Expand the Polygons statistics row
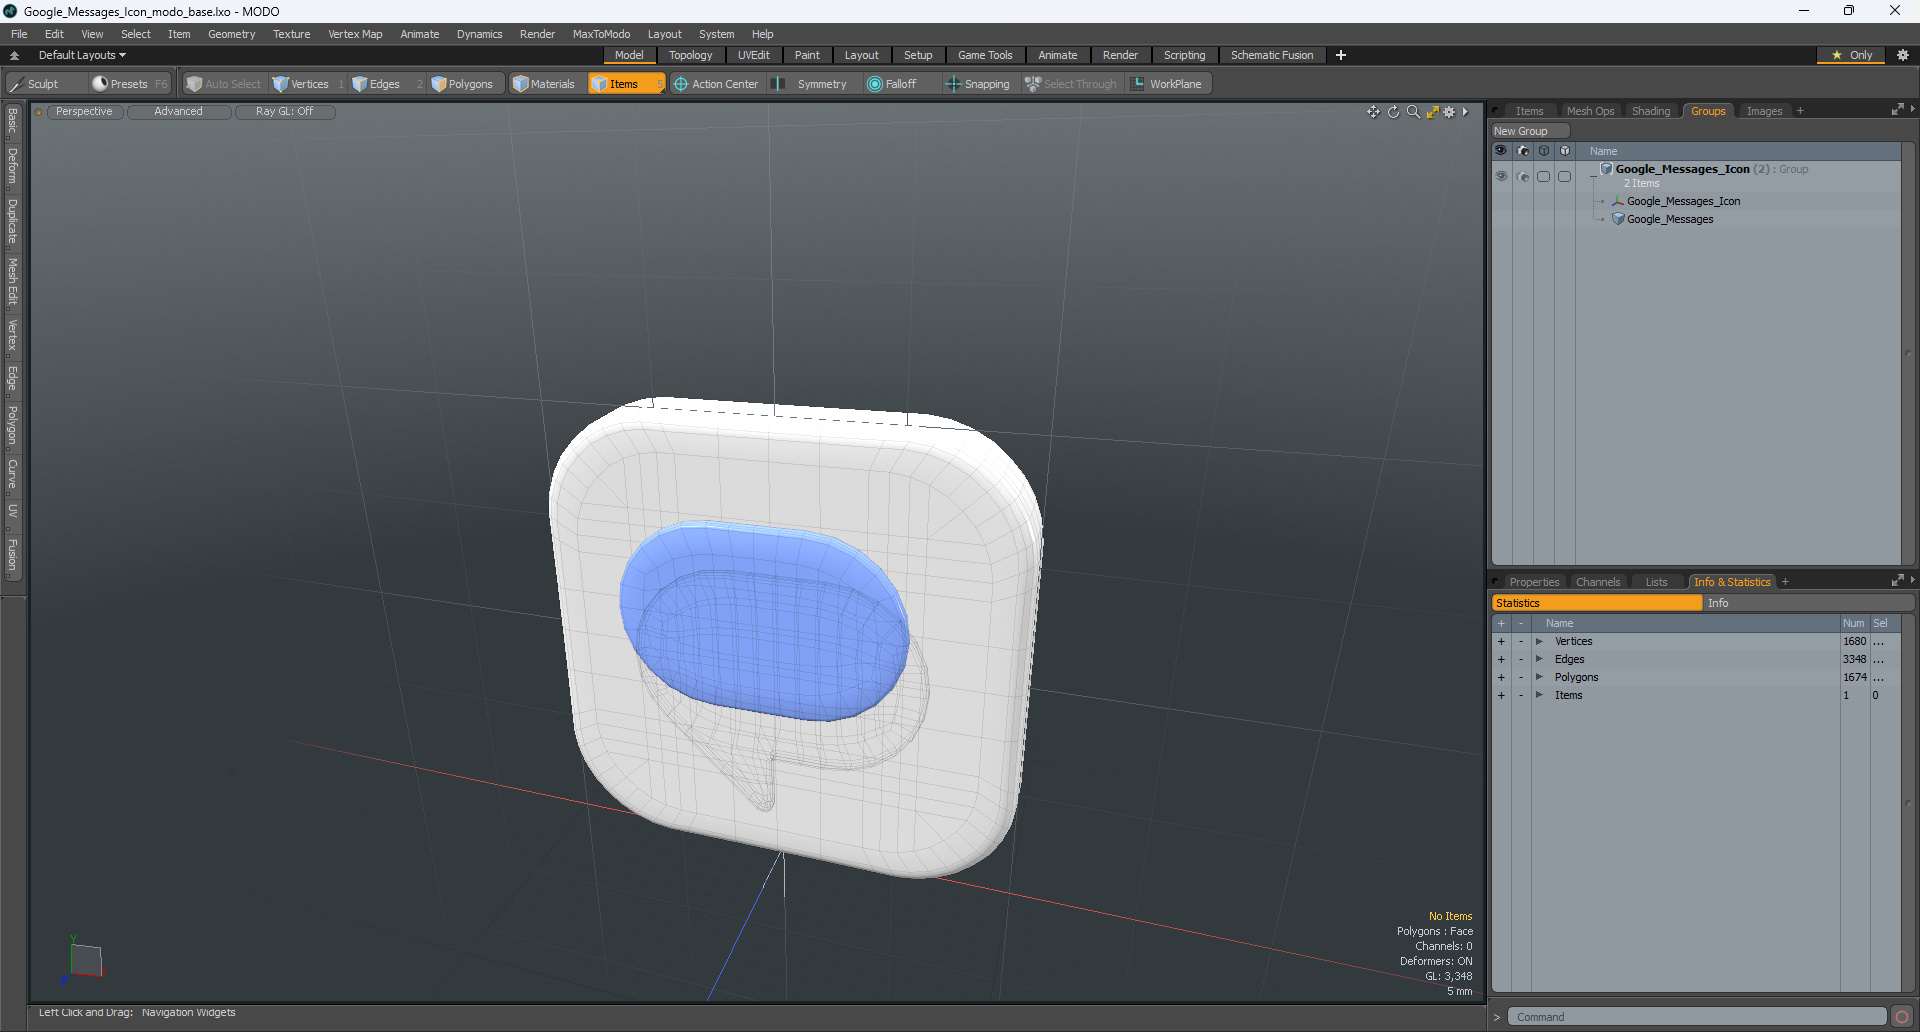This screenshot has height=1032, width=1920. (x=1540, y=677)
